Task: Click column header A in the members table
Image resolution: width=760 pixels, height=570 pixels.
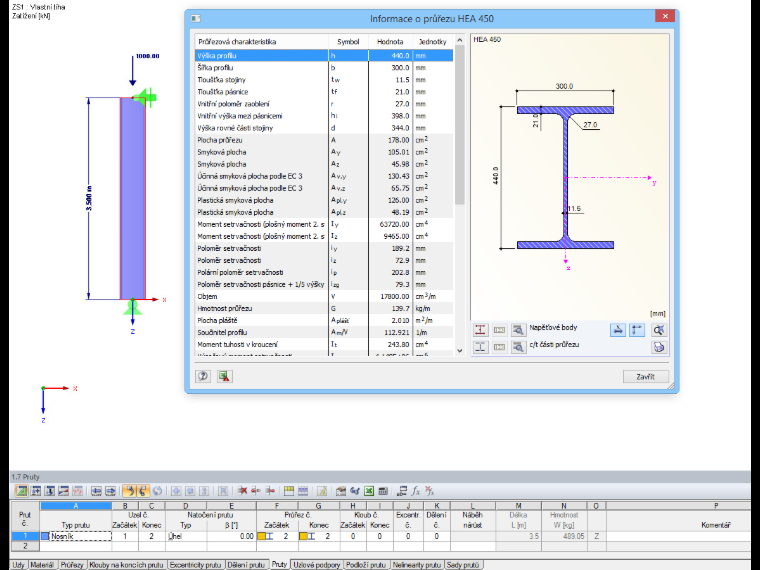Action: pos(76,506)
